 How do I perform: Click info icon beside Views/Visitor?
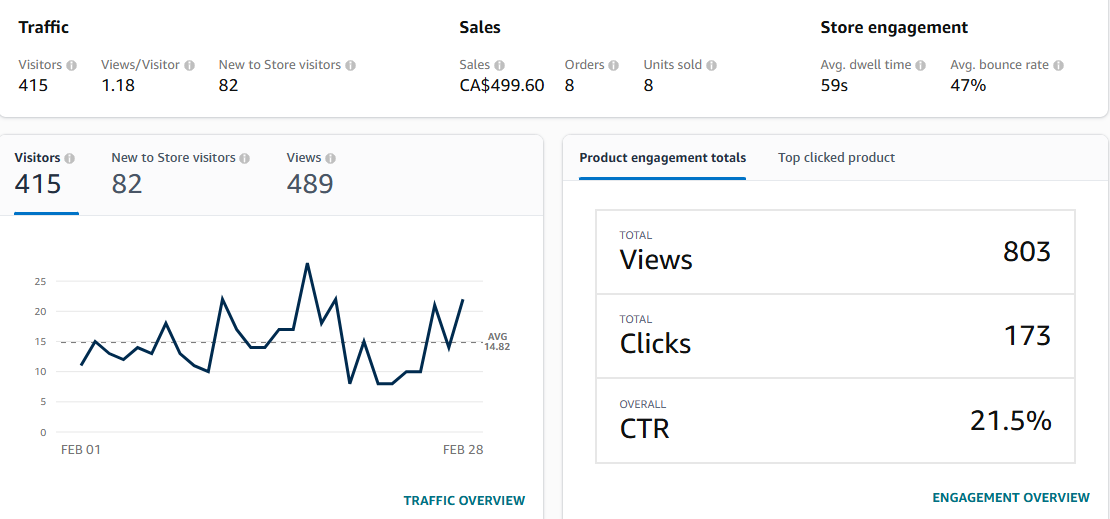tap(190, 65)
